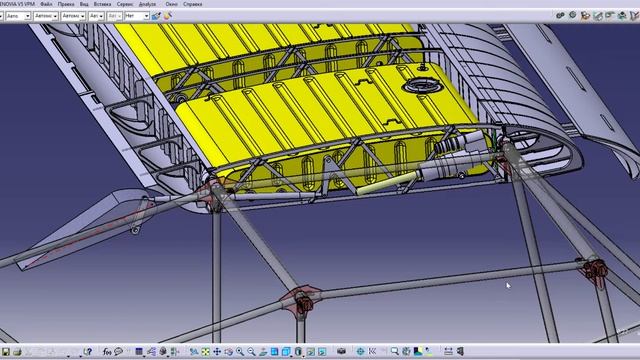640x360 pixels.
Task: Click the gear analysis icon
Action: (406, 351)
